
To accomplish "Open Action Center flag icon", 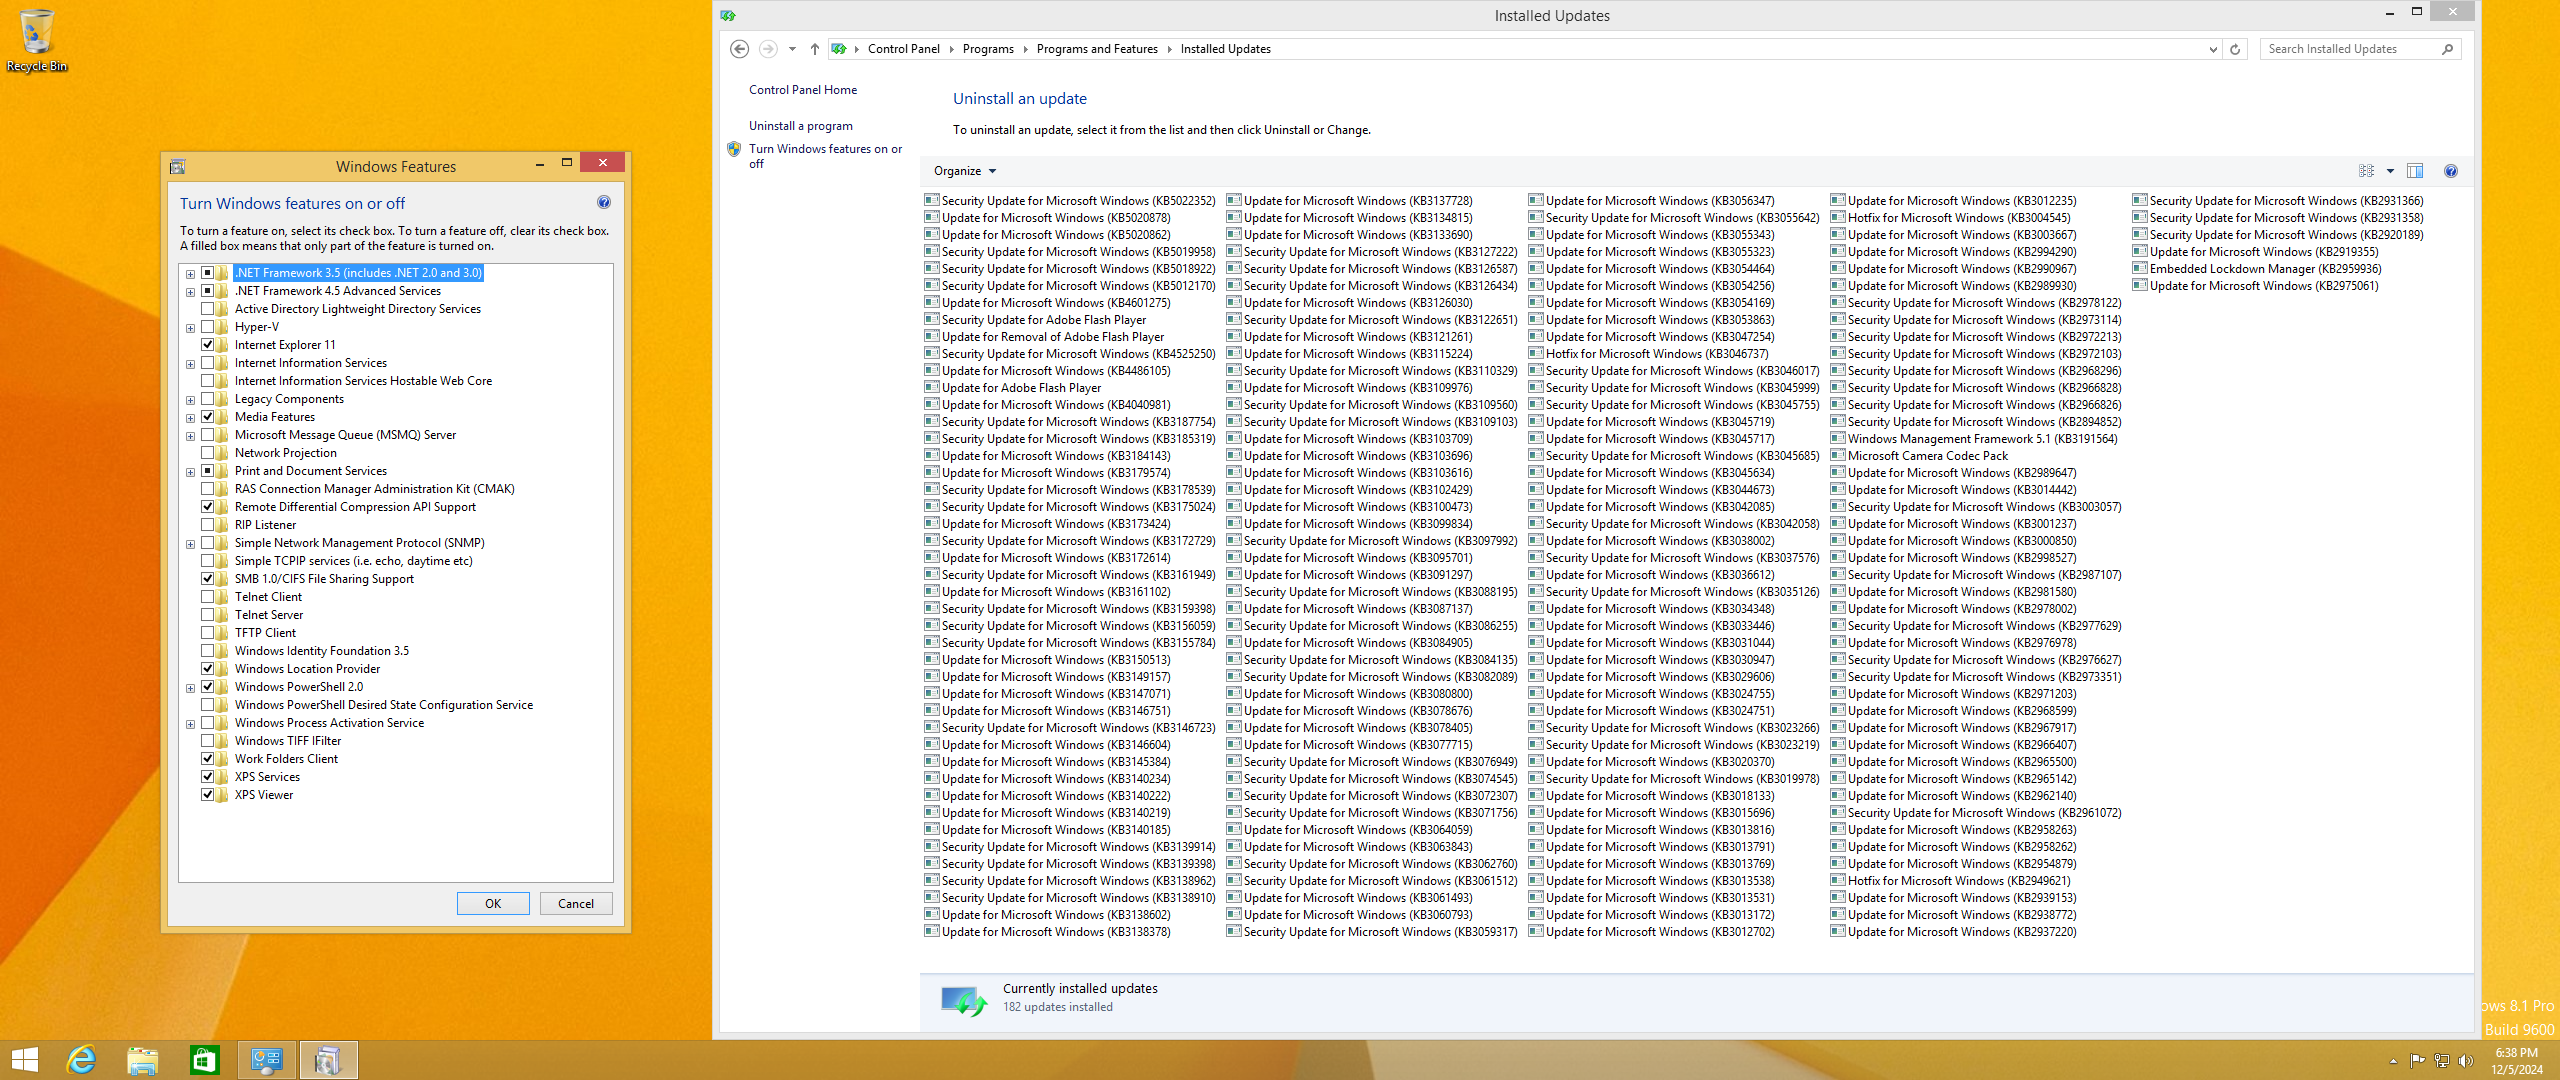I will click(2417, 1061).
